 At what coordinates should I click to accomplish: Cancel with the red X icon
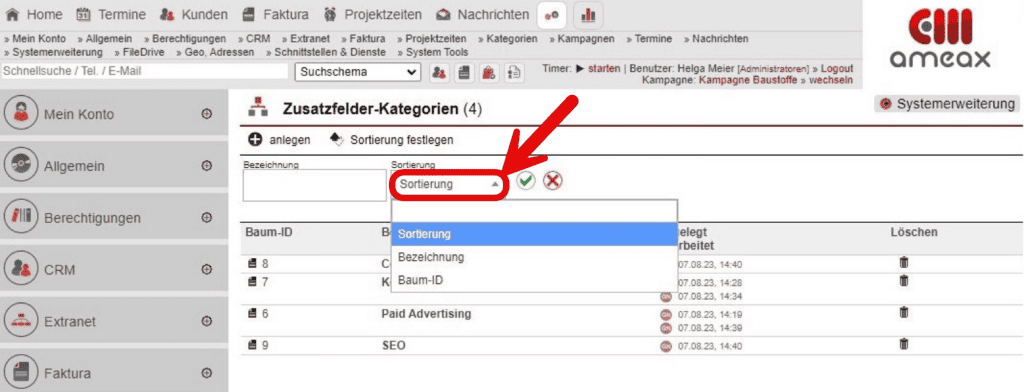pos(553,182)
